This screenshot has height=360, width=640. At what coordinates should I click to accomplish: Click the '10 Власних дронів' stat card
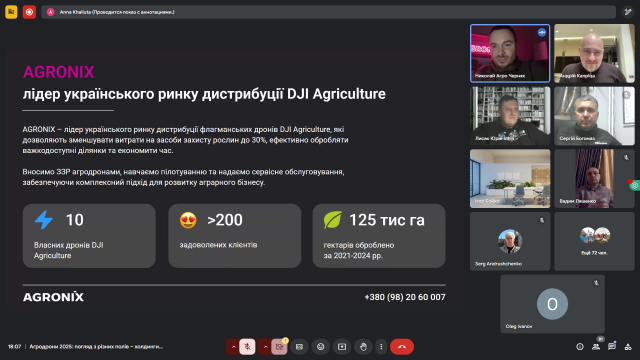(89, 236)
